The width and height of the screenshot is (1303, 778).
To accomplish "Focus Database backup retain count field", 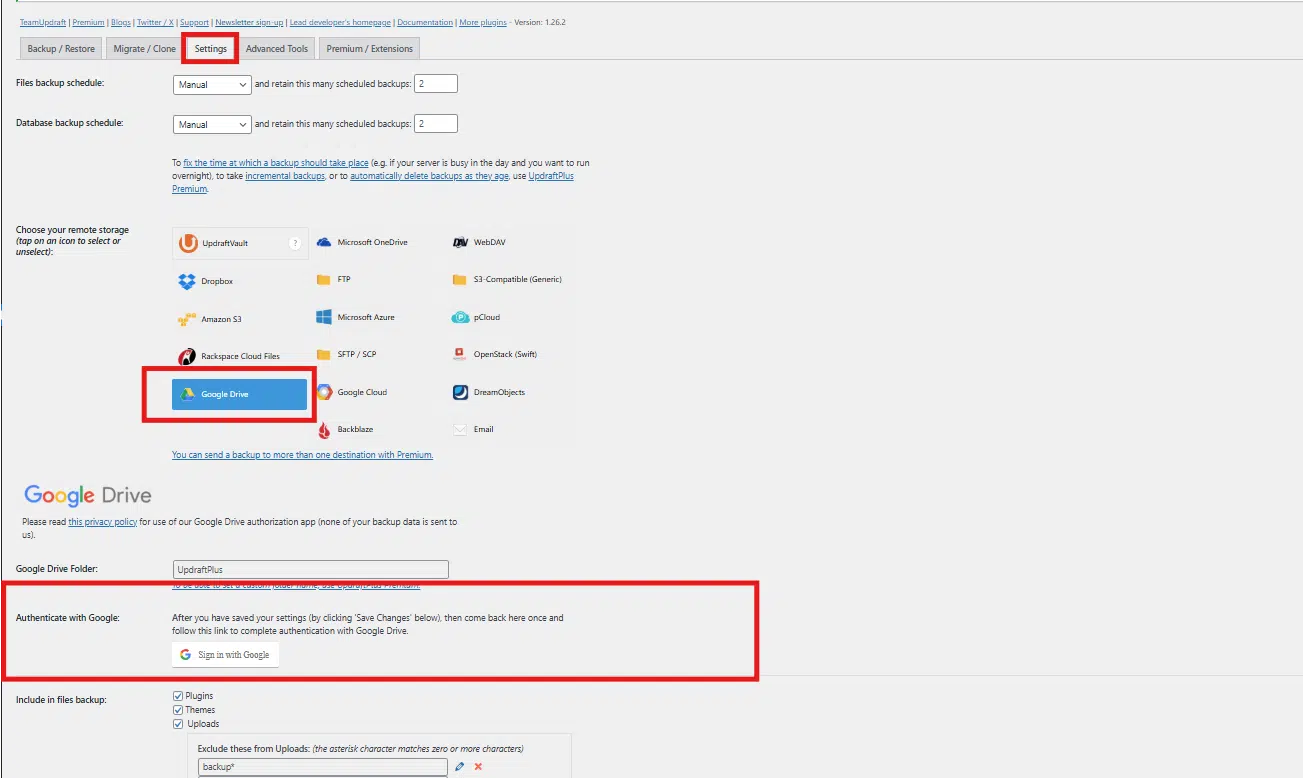I will pyautogui.click(x=436, y=124).
